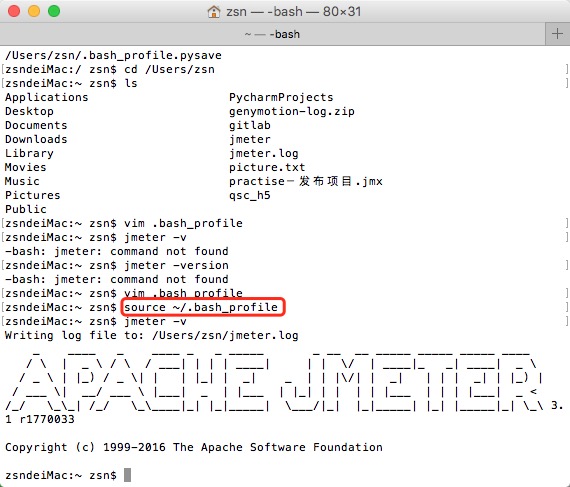570x487 pixels.
Task: Click the 'source ~/.bash_profile' command text
Action: pos(201,307)
